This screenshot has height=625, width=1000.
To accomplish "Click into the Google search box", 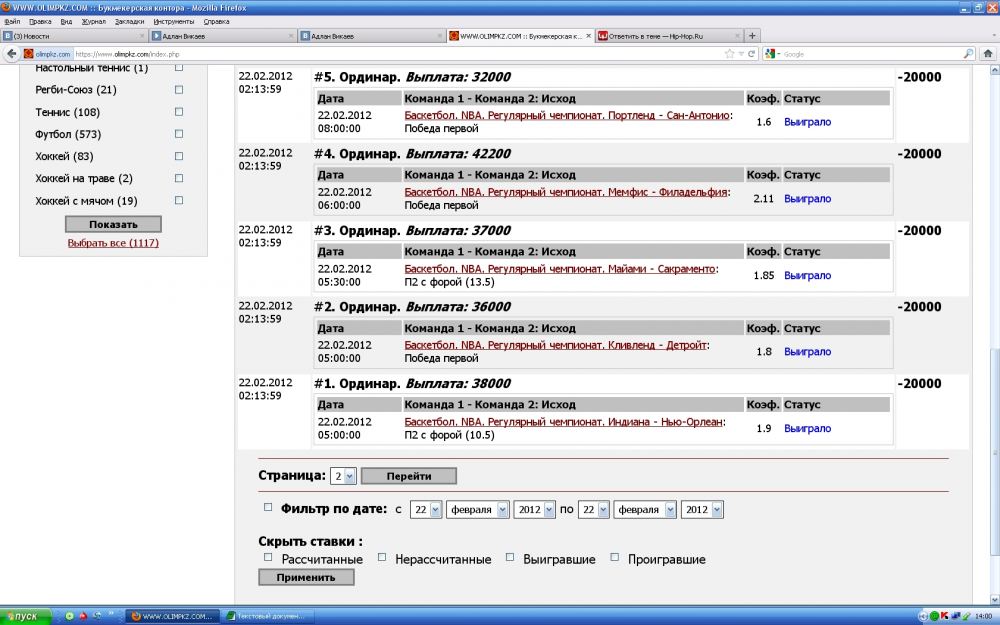I will pos(872,54).
